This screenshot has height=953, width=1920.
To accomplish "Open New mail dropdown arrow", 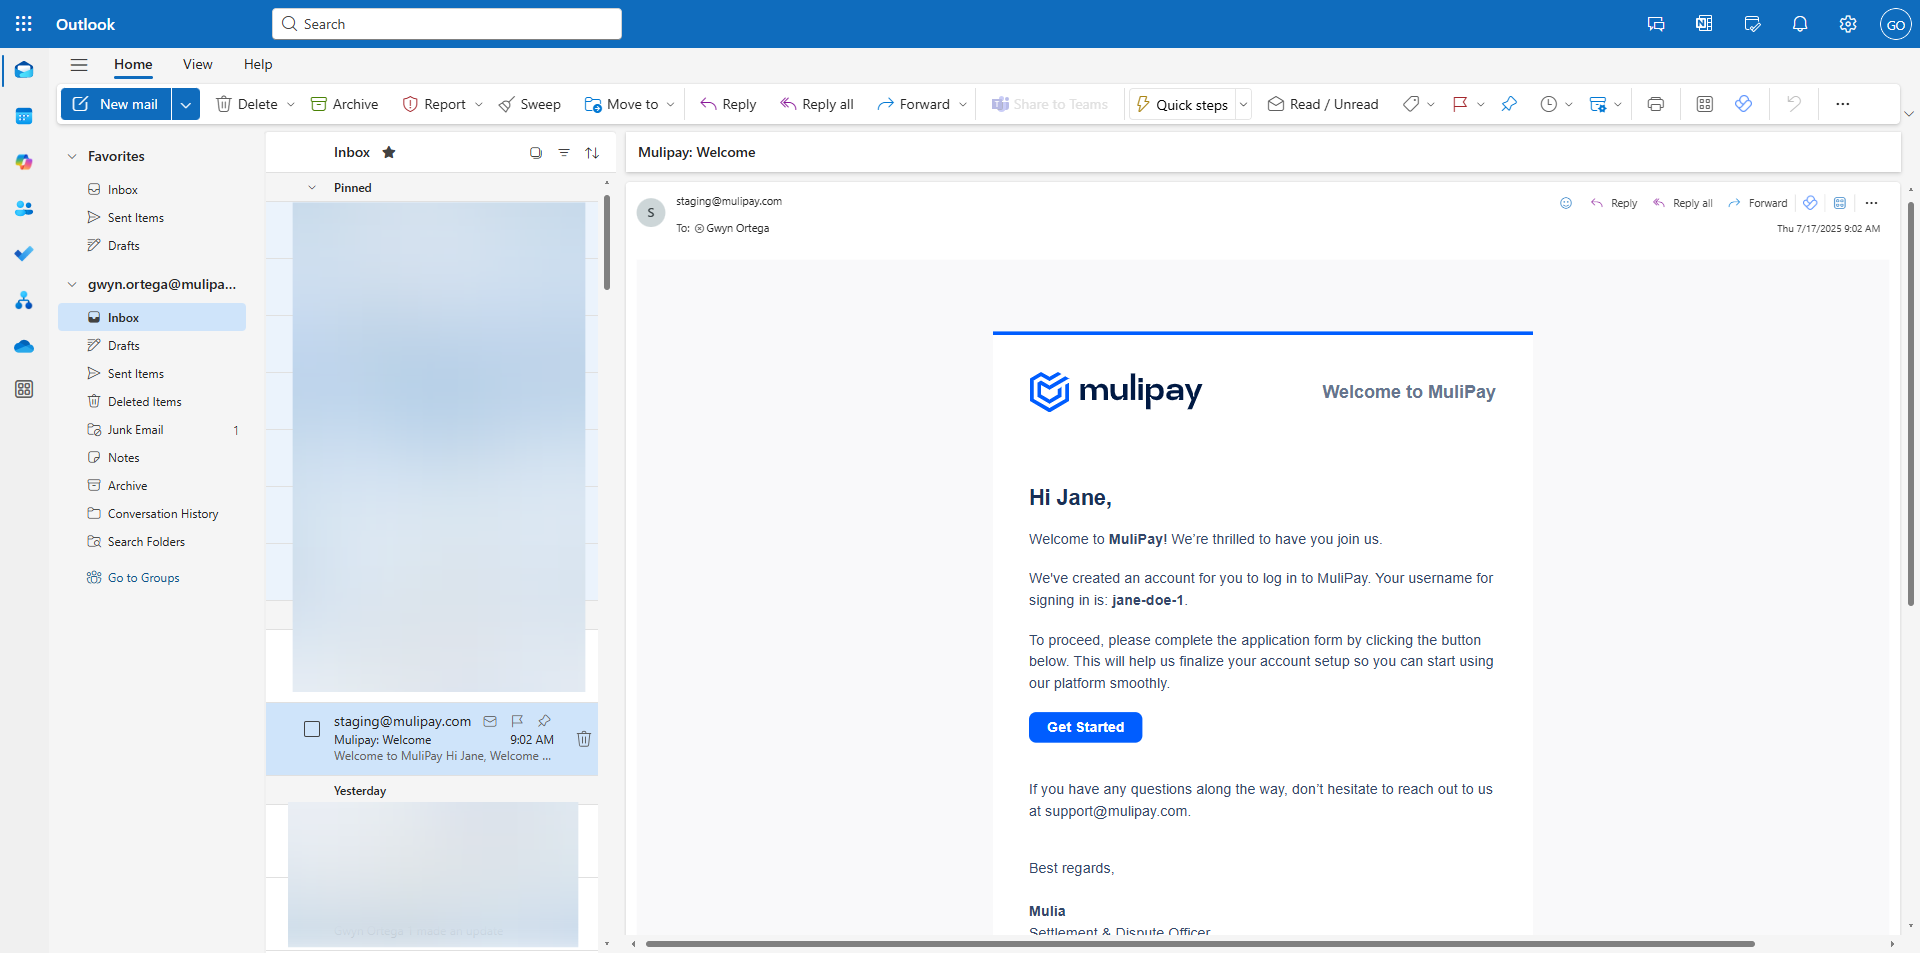I will click(x=186, y=104).
